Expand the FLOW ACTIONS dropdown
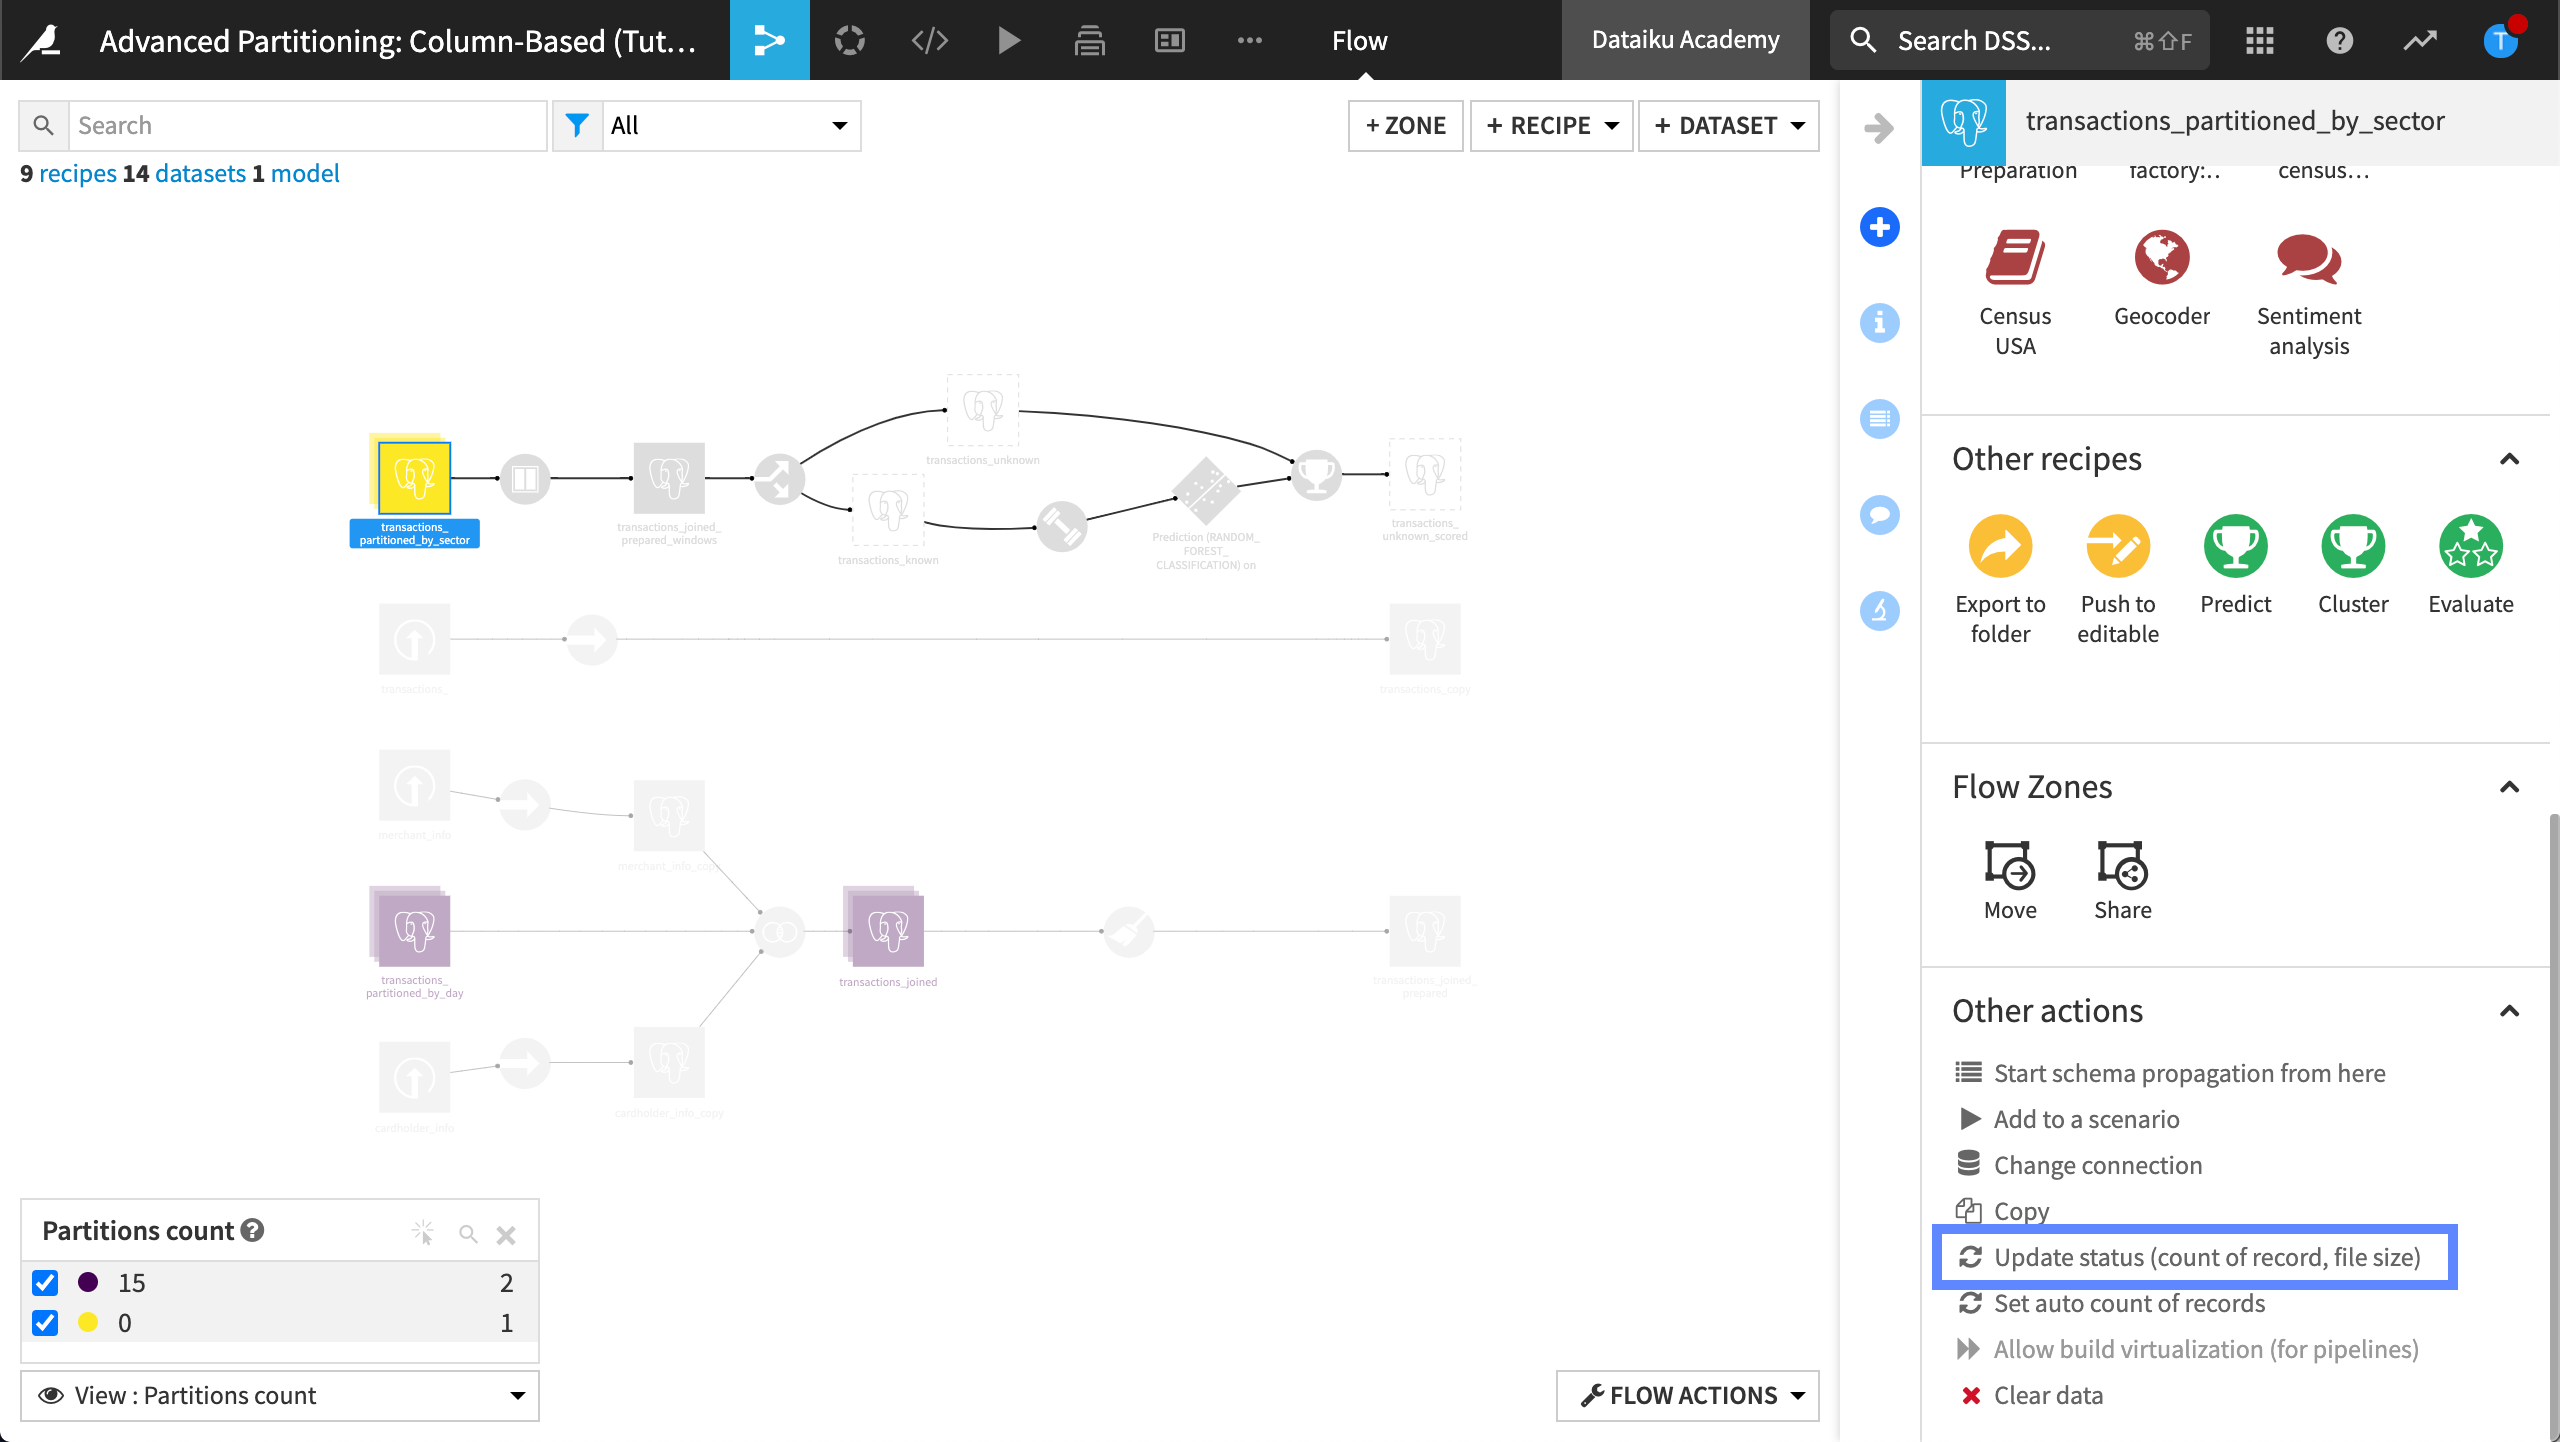Screen dimensions: 2560x1442 1688,1395
